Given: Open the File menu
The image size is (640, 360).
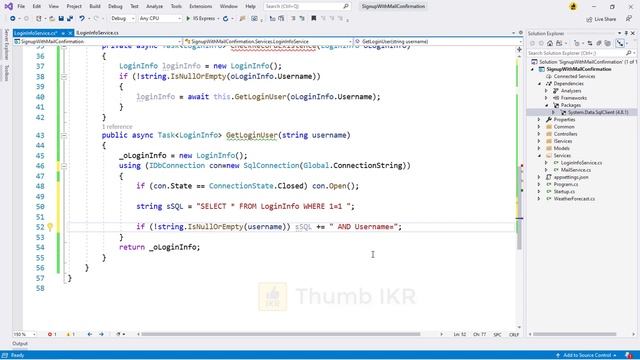Looking at the screenshot, I should click(x=21, y=7).
